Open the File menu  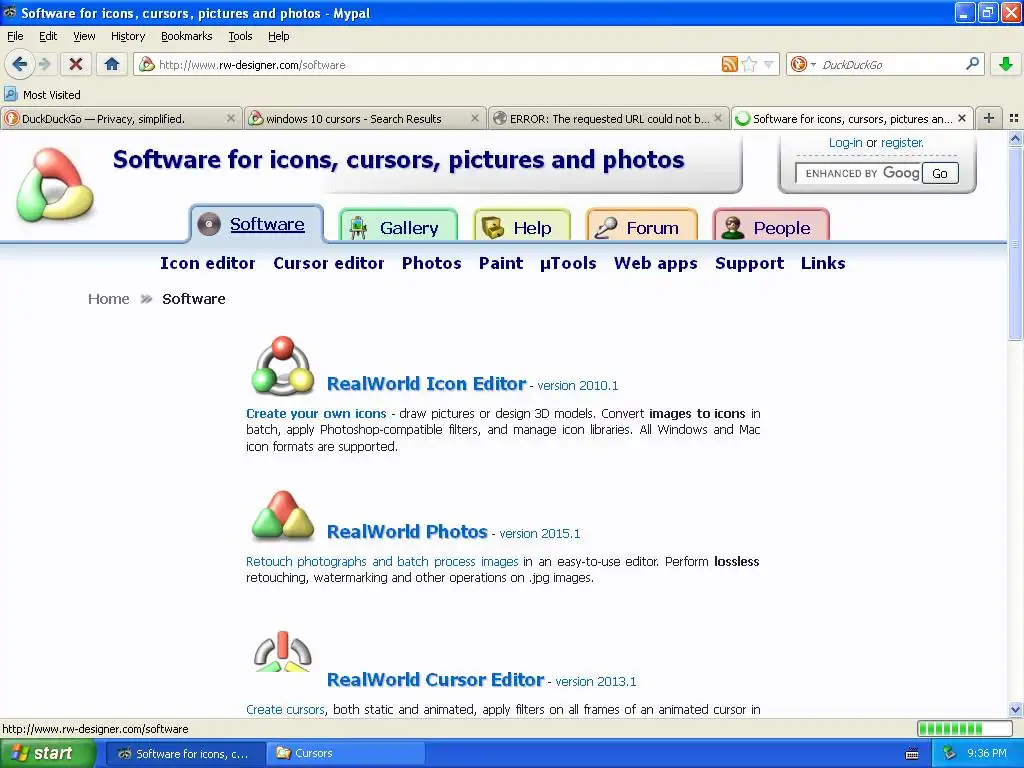pos(15,36)
